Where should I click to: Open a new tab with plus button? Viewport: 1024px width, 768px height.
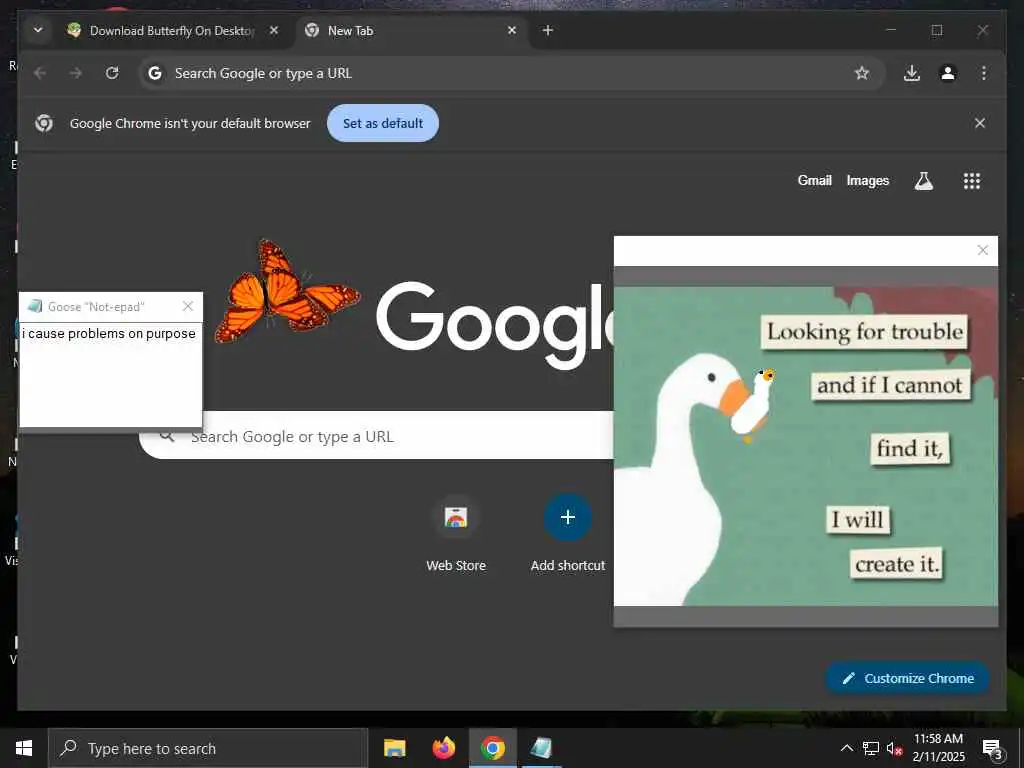(x=548, y=30)
